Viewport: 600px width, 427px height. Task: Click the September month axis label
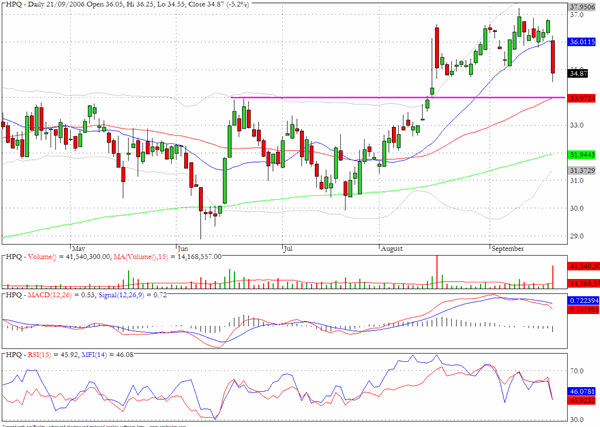tap(507, 249)
